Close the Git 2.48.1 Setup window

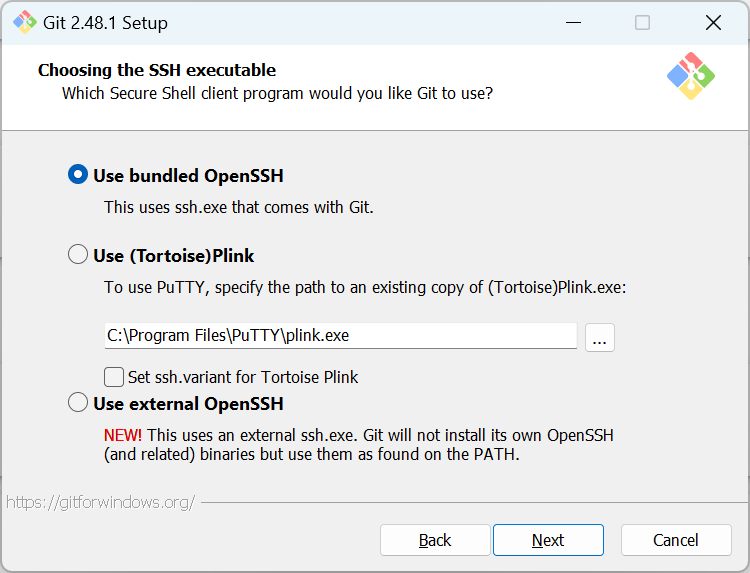[713, 22]
